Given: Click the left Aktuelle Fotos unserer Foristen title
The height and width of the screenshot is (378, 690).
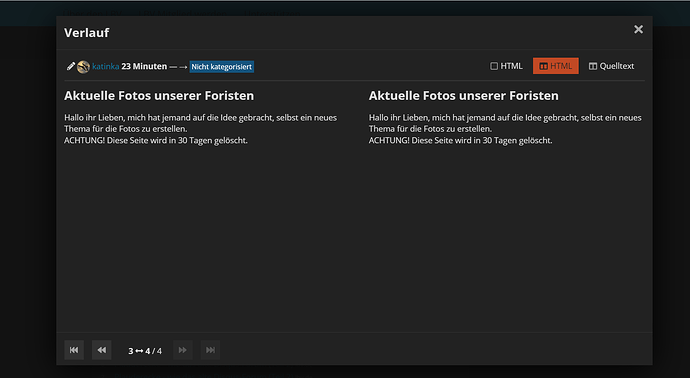Looking at the screenshot, I should [x=159, y=95].
